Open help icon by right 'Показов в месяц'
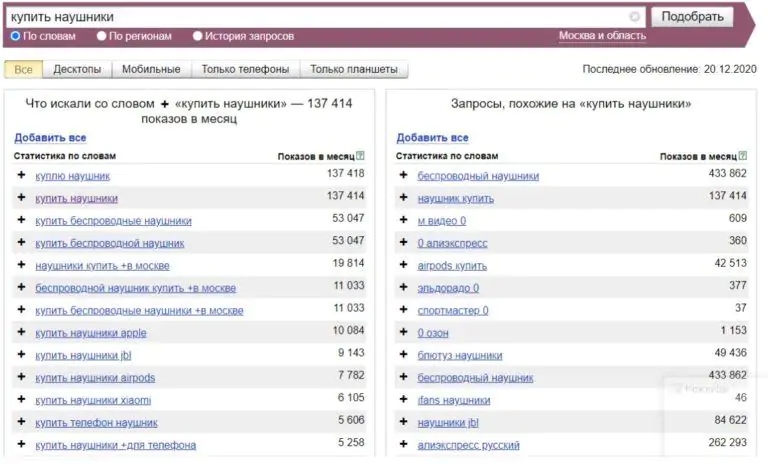This screenshot has width=768, height=464. (x=743, y=156)
